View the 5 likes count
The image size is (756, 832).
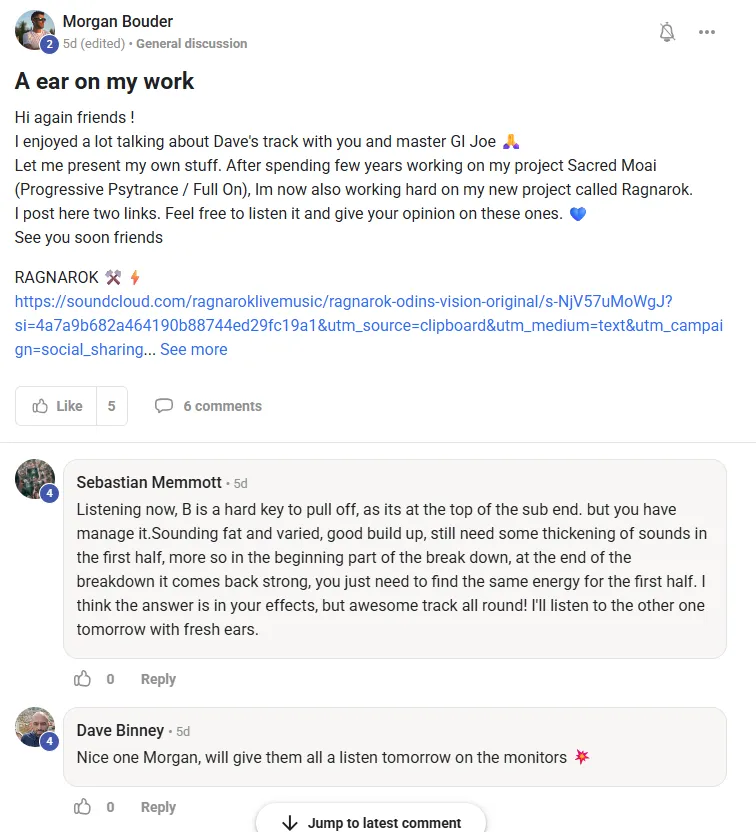pyautogui.click(x=112, y=406)
